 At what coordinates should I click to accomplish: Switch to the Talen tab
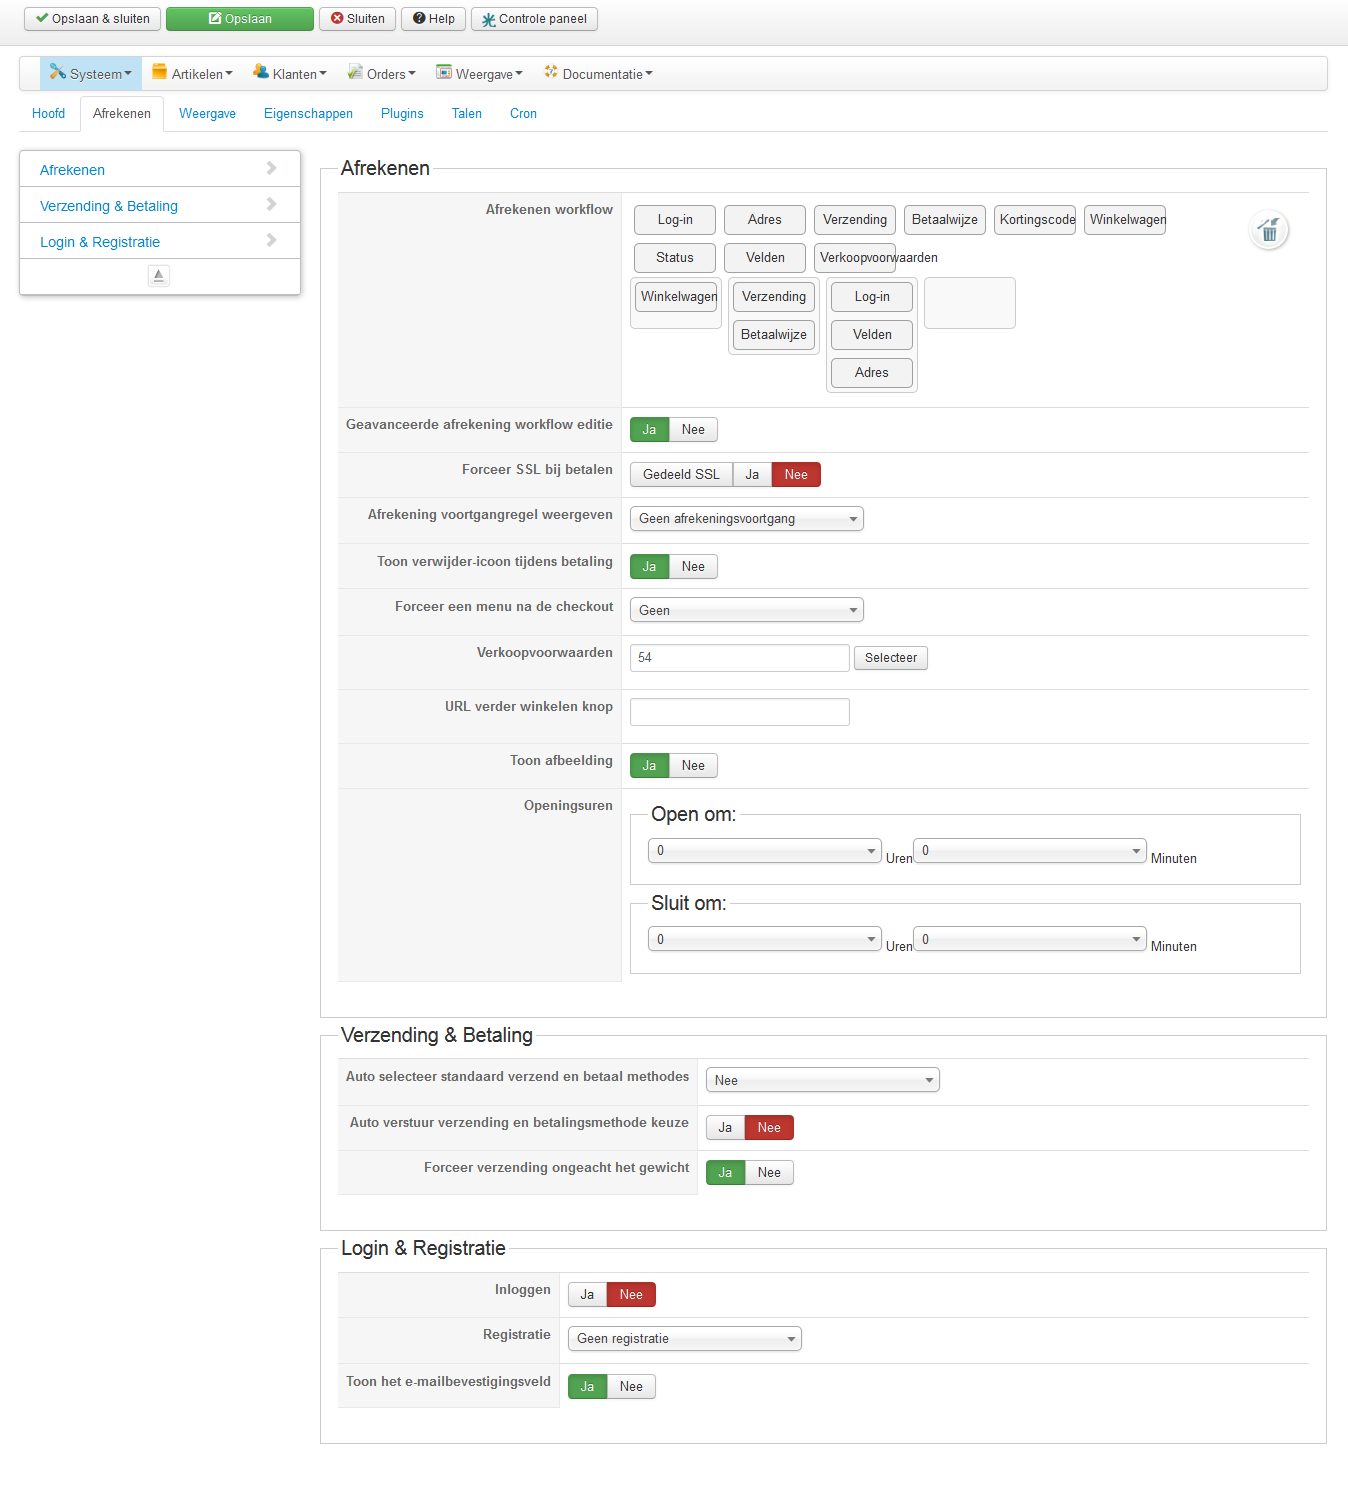[x=467, y=114]
